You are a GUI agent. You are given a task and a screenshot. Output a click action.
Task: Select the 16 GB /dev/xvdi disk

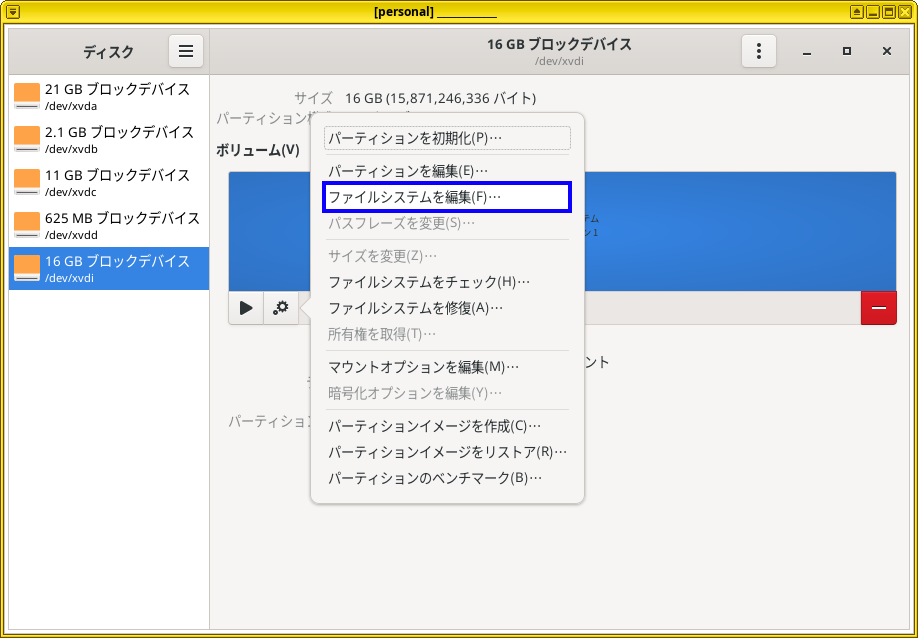(110, 268)
